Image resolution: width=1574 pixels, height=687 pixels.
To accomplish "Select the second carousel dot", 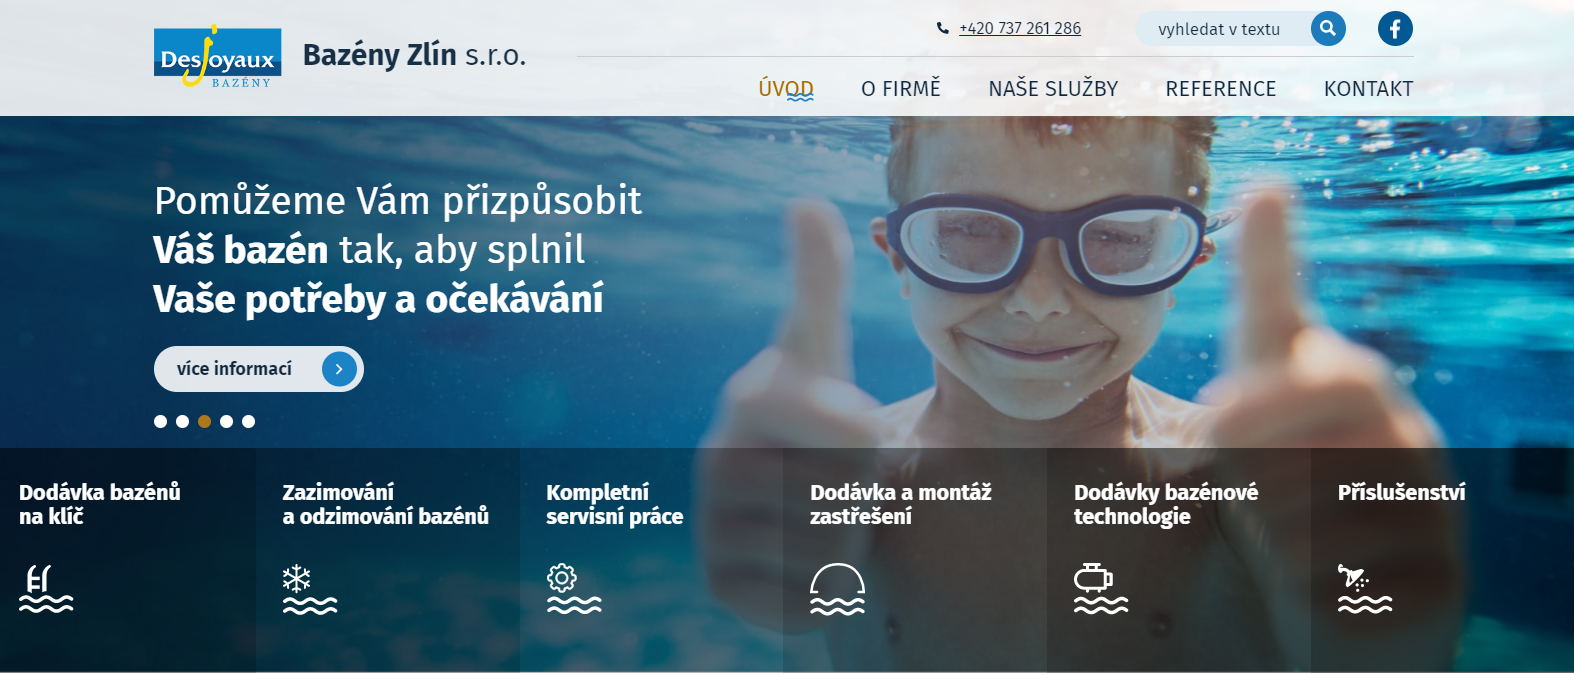I will [x=182, y=421].
